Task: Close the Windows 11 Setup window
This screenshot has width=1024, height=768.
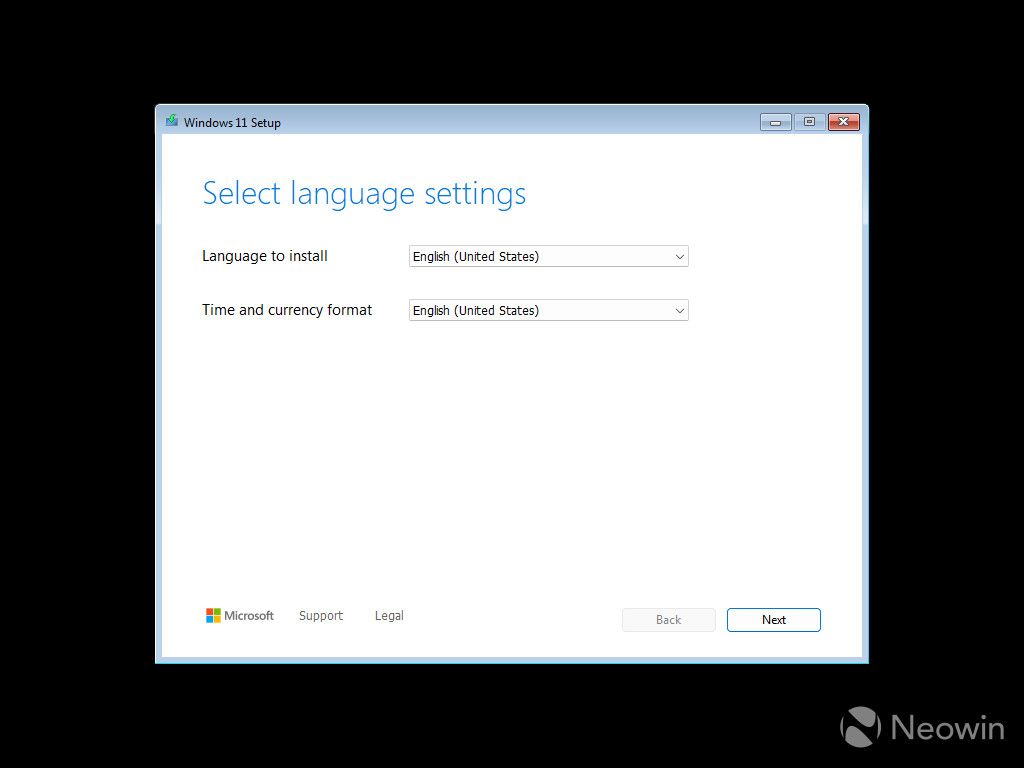Action: pos(843,121)
